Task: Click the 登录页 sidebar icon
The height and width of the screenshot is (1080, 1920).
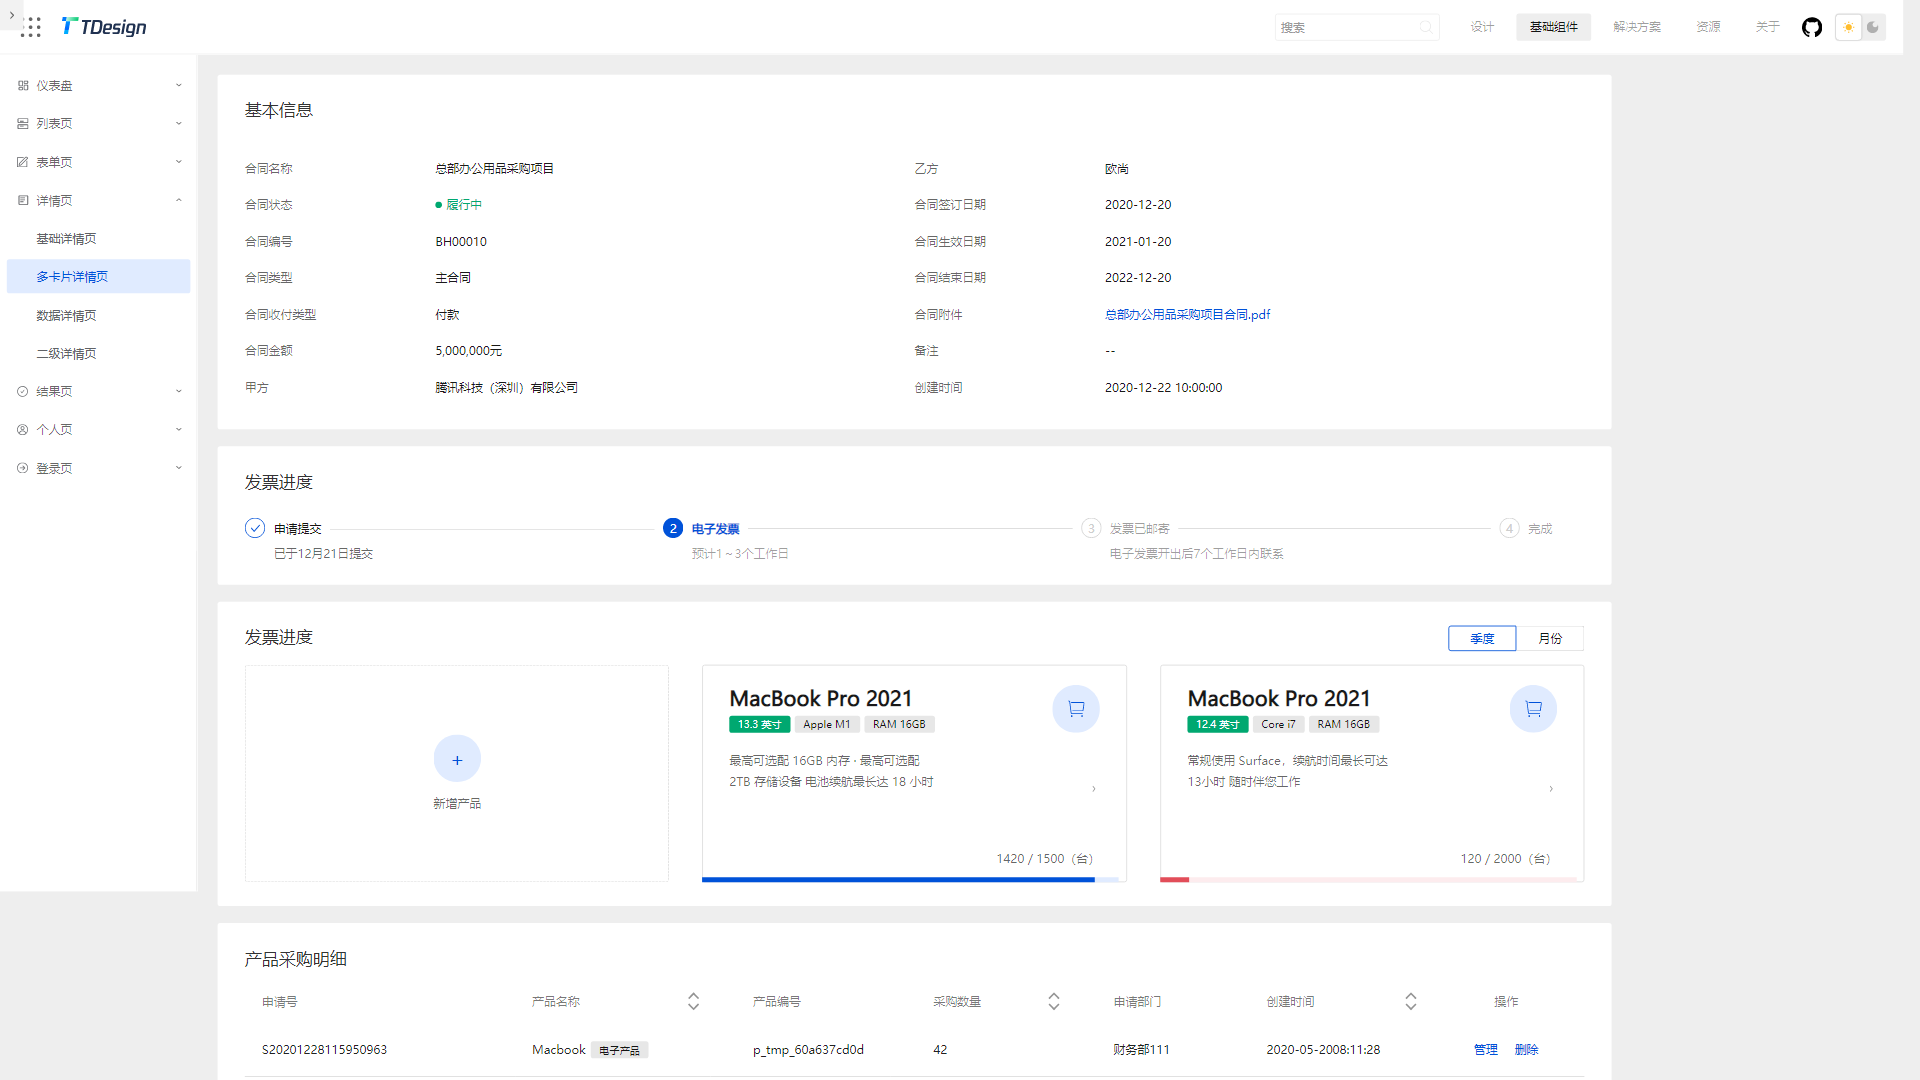Action: pos(23,468)
